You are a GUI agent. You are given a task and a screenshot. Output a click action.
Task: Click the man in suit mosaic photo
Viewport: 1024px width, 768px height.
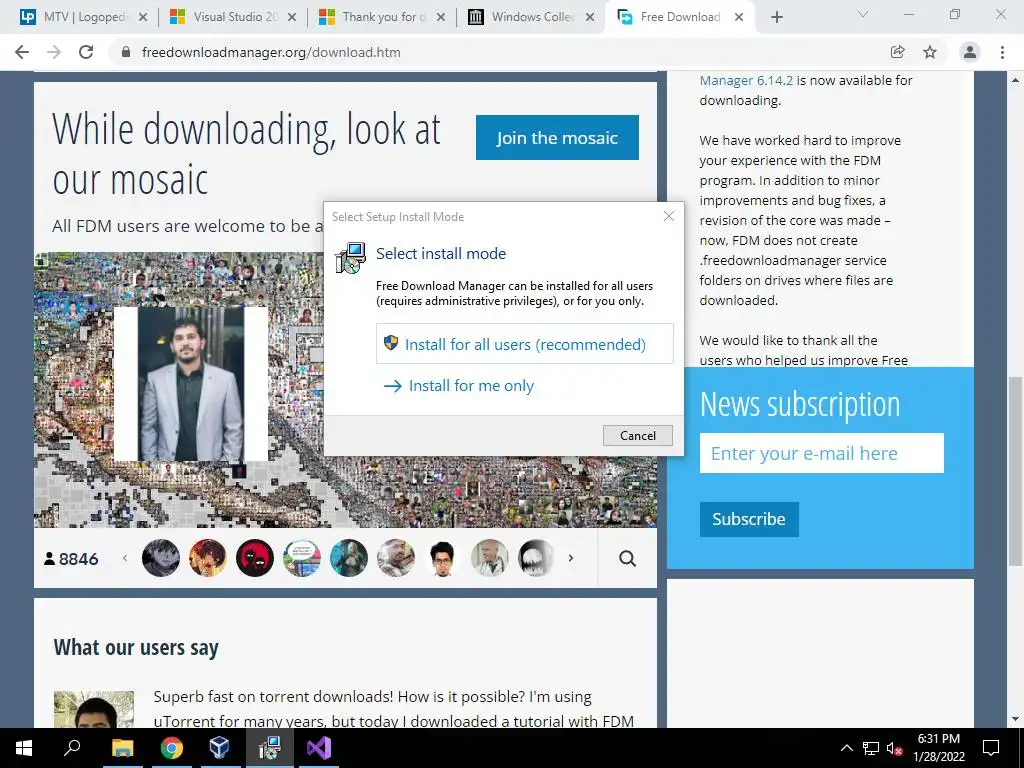[x=191, y=384]
